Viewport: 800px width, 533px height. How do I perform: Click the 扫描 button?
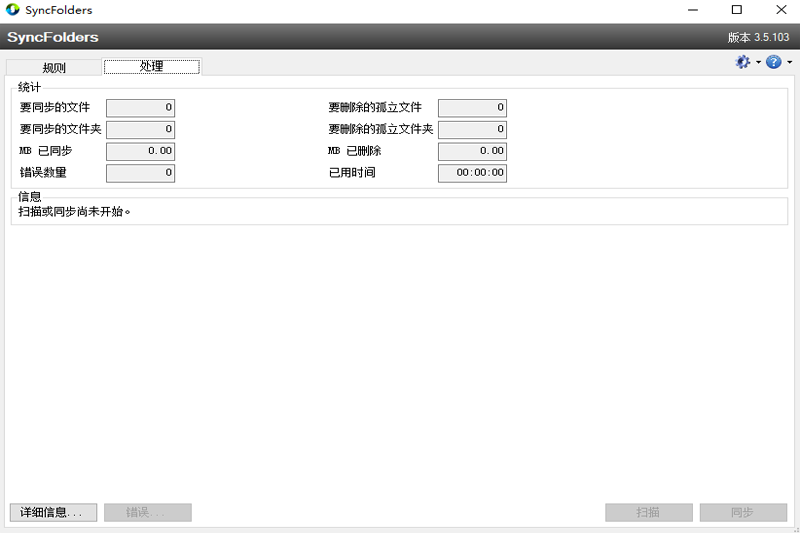pos(648,512)
